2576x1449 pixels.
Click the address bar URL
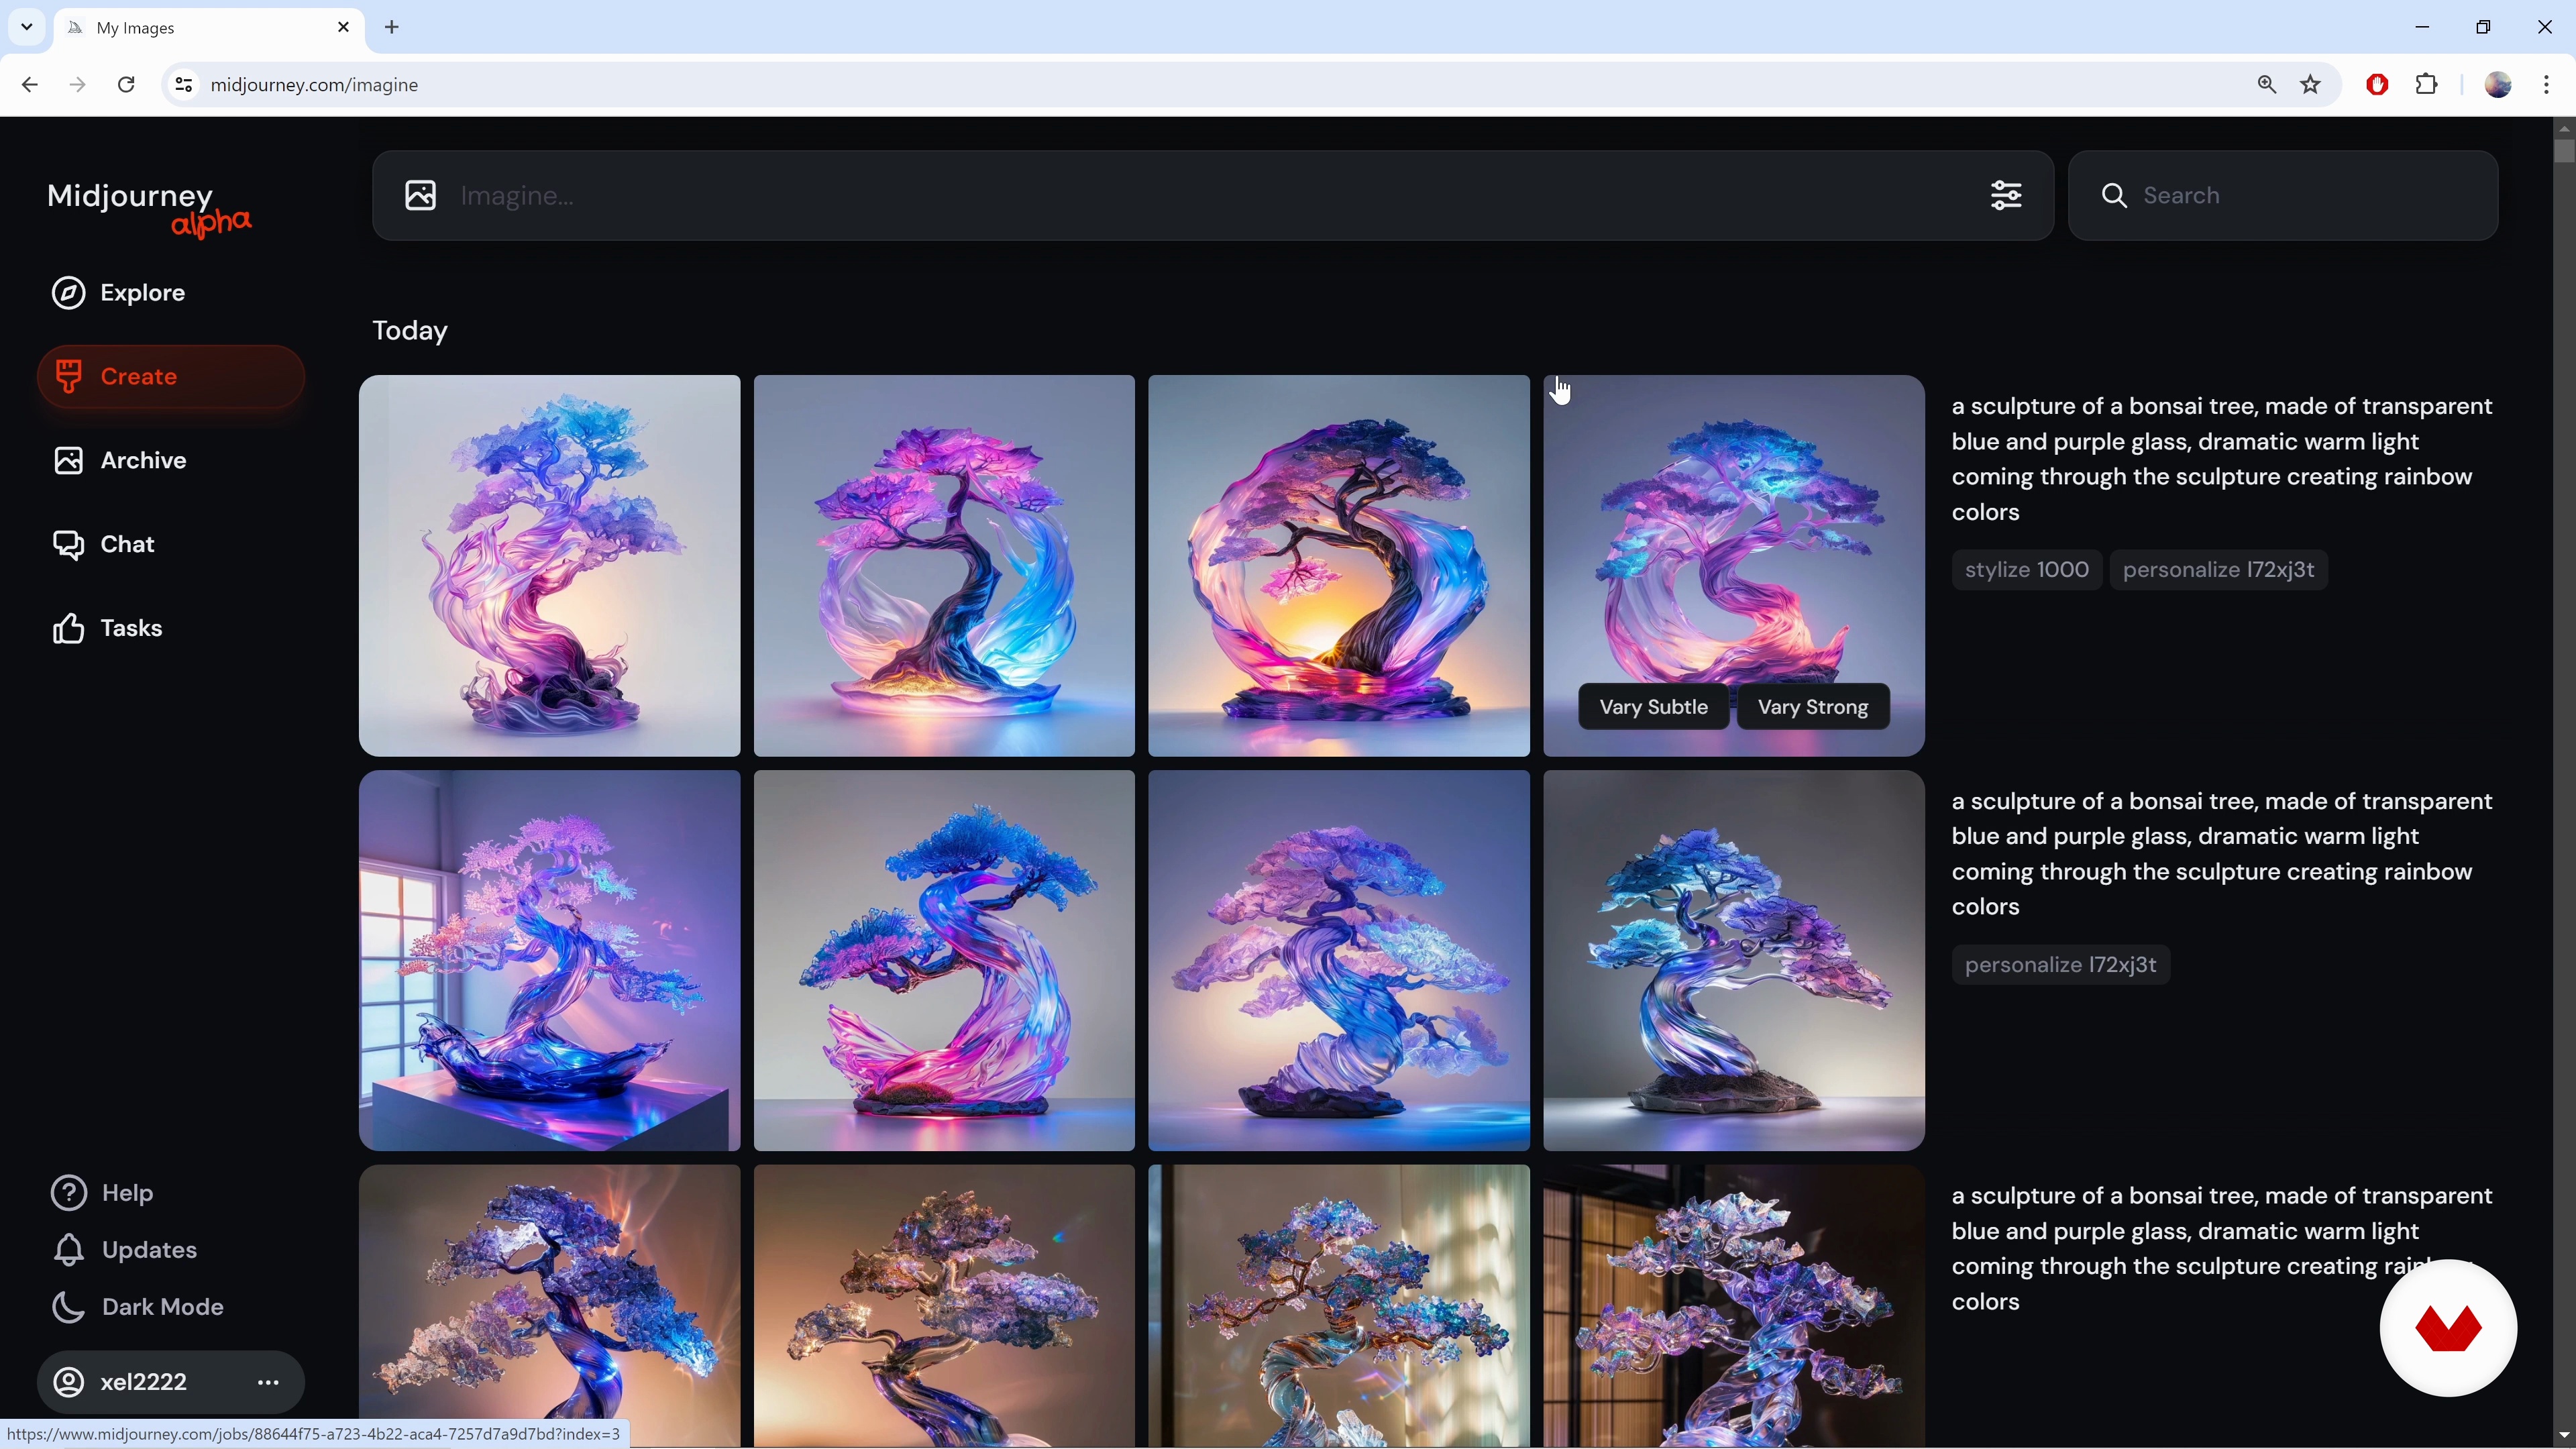[x=315, y=86]
